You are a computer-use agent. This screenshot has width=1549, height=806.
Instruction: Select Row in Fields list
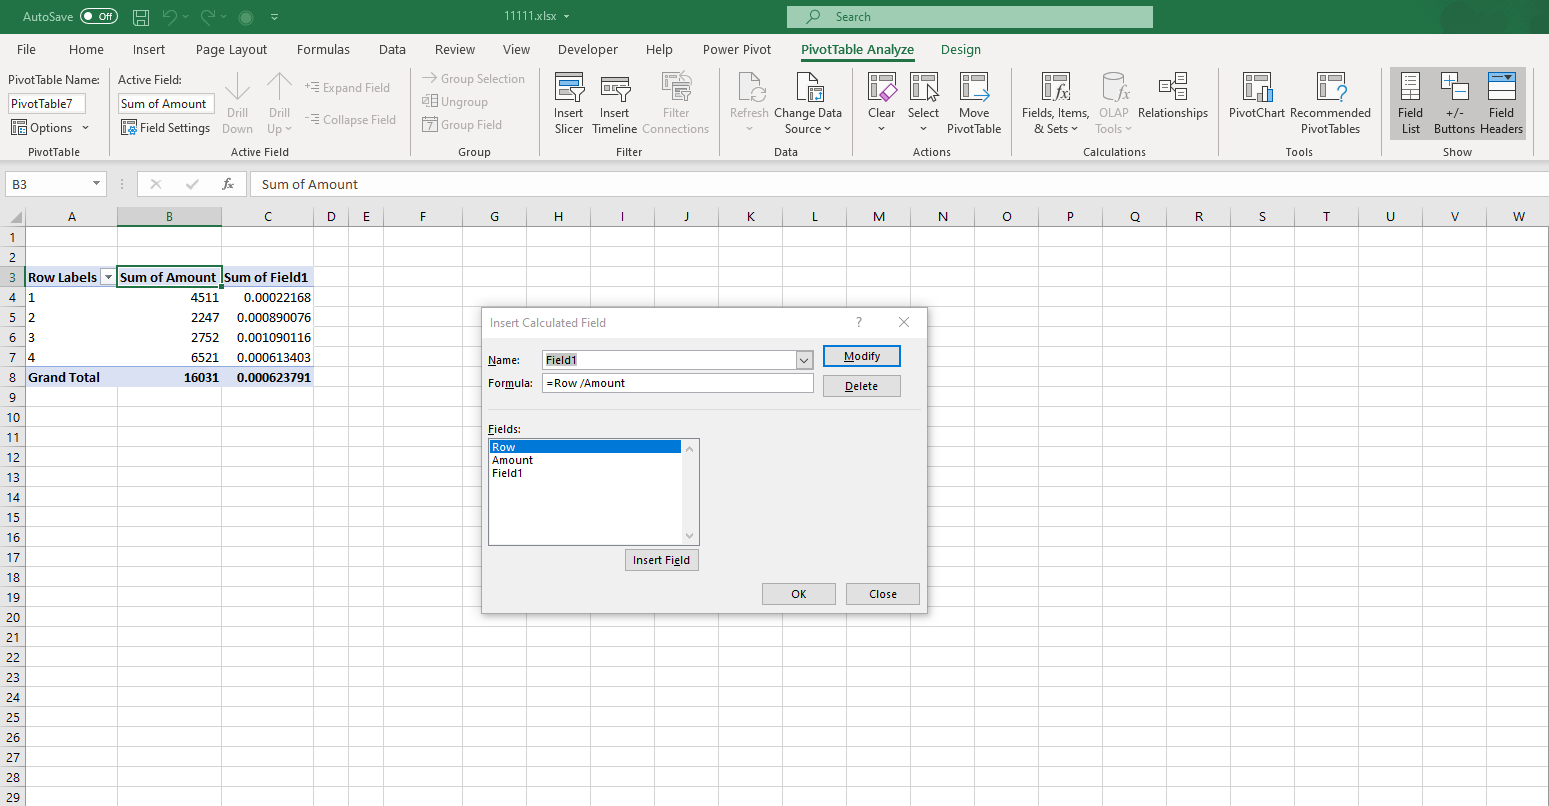coord(585,447)
